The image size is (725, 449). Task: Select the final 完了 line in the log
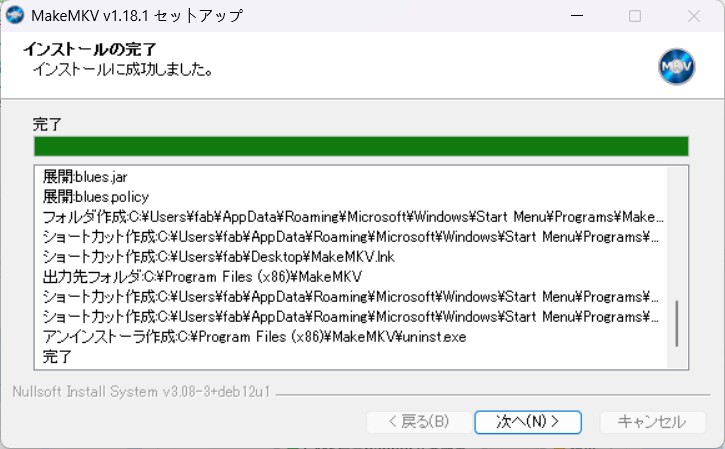coord(57,357)
